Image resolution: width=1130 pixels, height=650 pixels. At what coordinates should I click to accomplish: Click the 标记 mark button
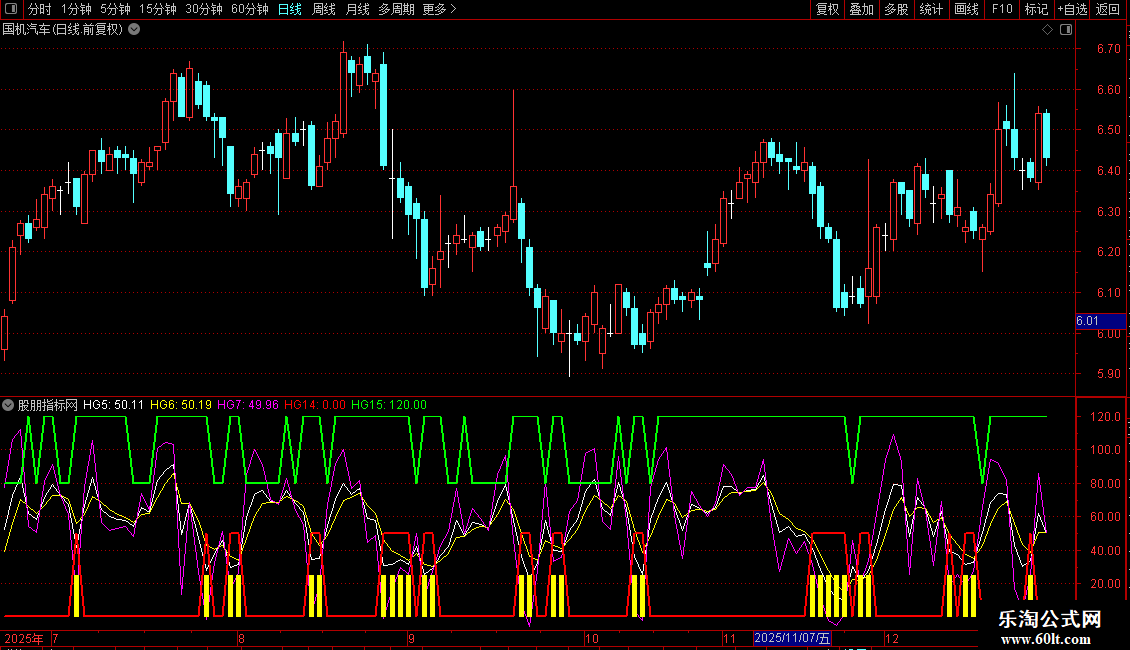(1036, 9)
